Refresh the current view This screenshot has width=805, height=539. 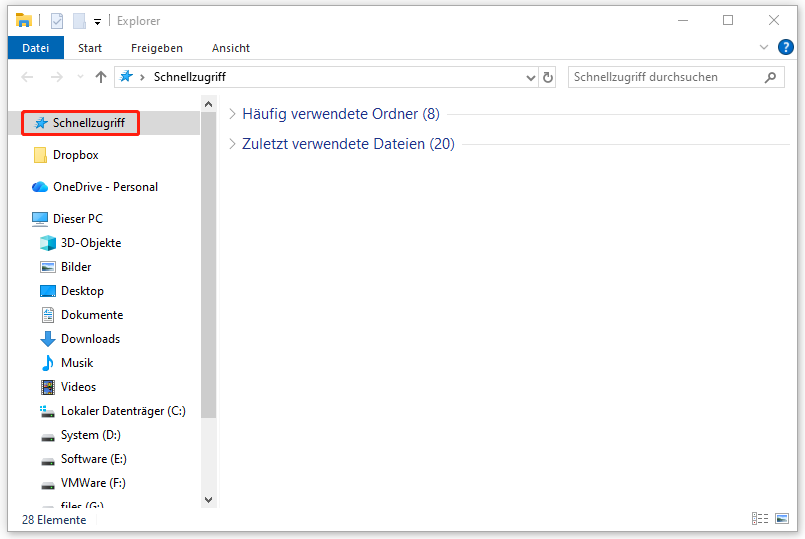pos(548,78)
